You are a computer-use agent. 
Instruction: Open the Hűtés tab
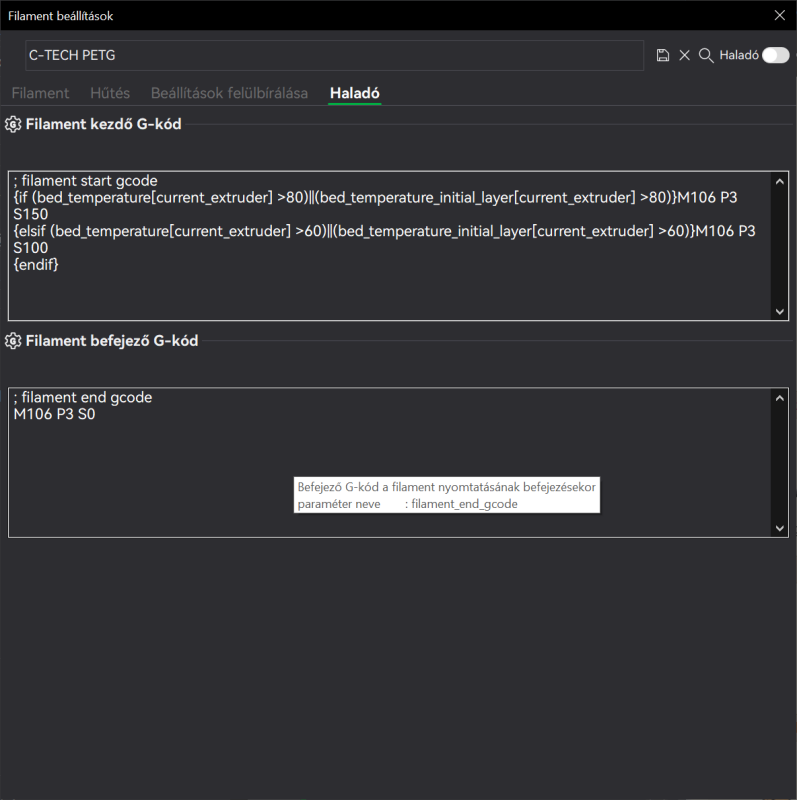click(110, 93)
